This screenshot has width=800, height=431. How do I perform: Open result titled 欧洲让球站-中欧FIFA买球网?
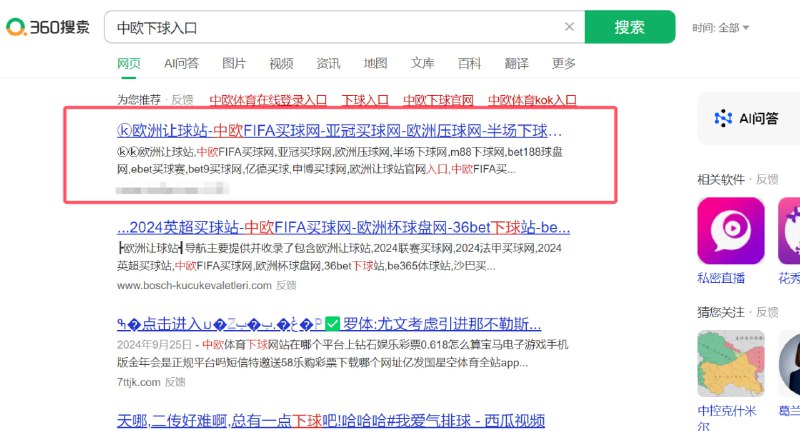click(339, 131)
